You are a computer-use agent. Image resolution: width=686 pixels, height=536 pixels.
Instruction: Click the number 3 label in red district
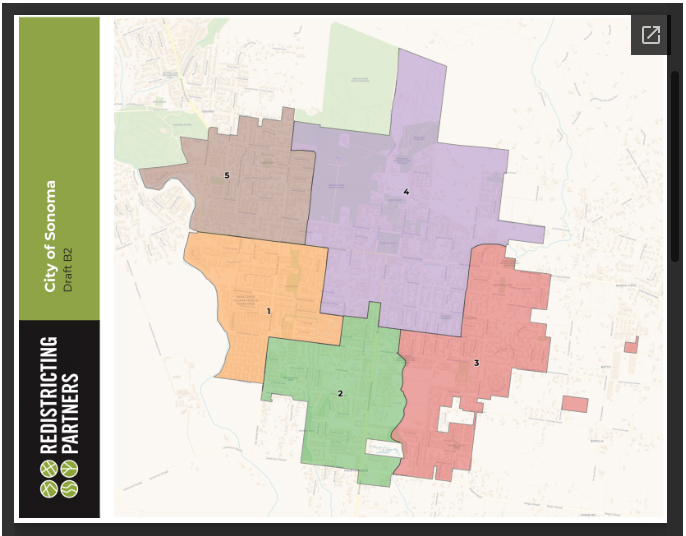click(x=476, y=362)
